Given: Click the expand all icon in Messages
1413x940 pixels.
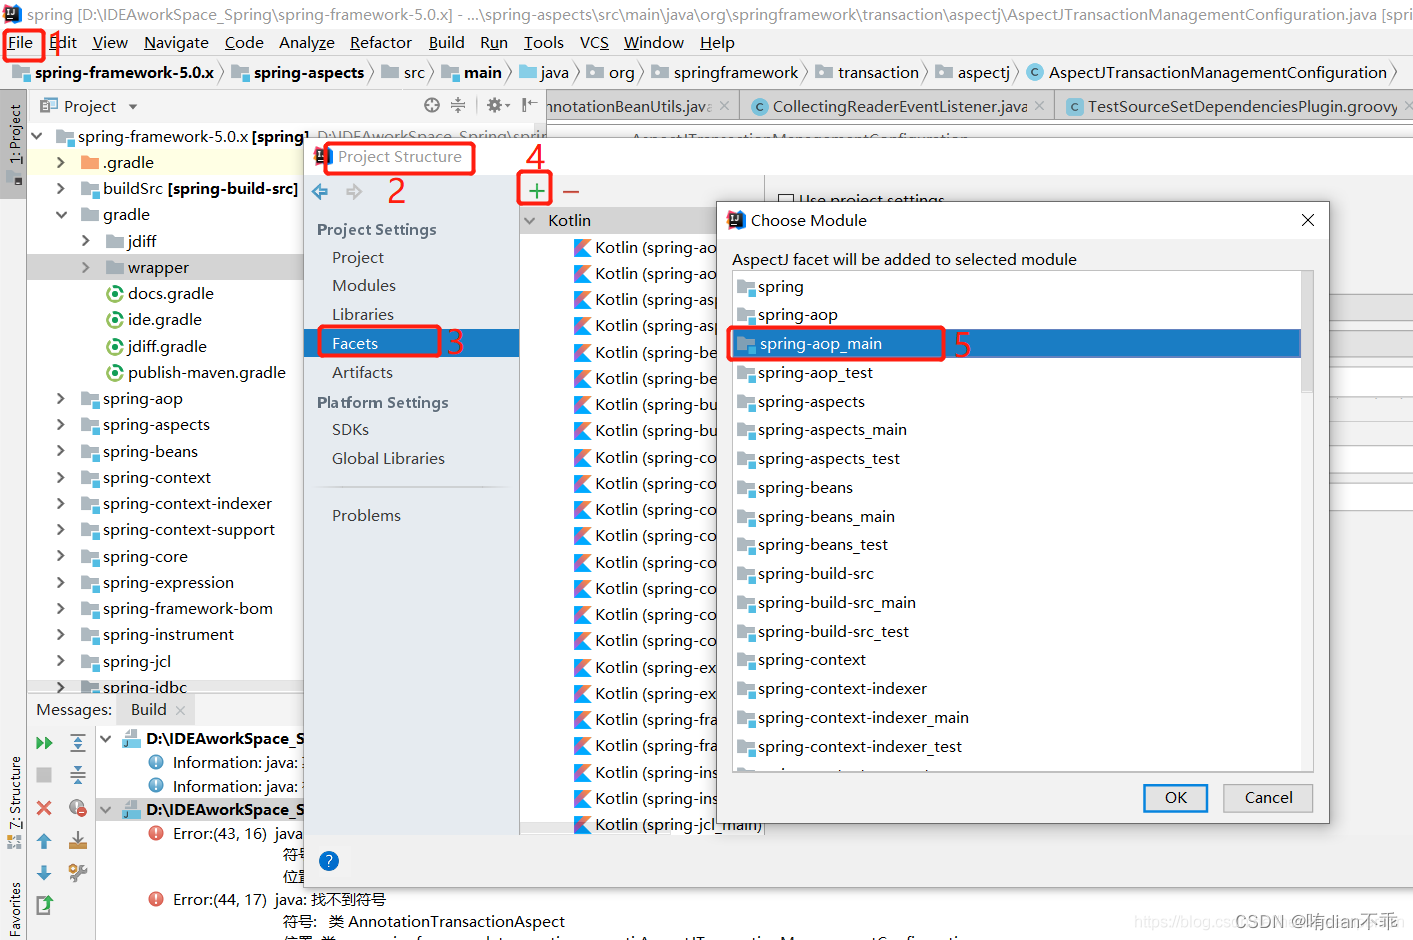Looking at the screenshot, I should [78, 743].
